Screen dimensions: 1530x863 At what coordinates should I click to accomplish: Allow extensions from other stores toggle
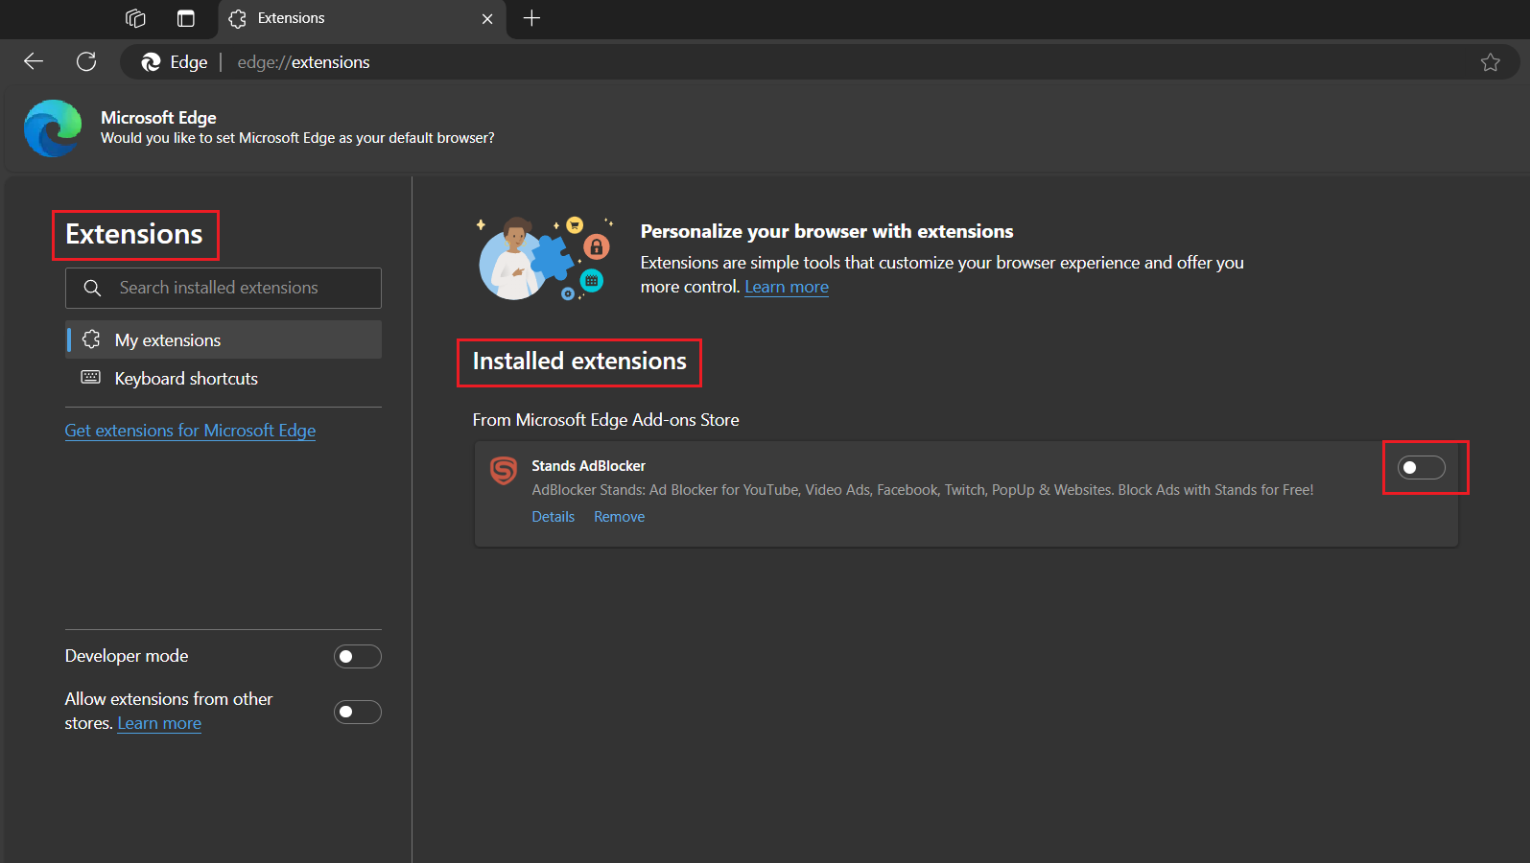tap(357, 712)
